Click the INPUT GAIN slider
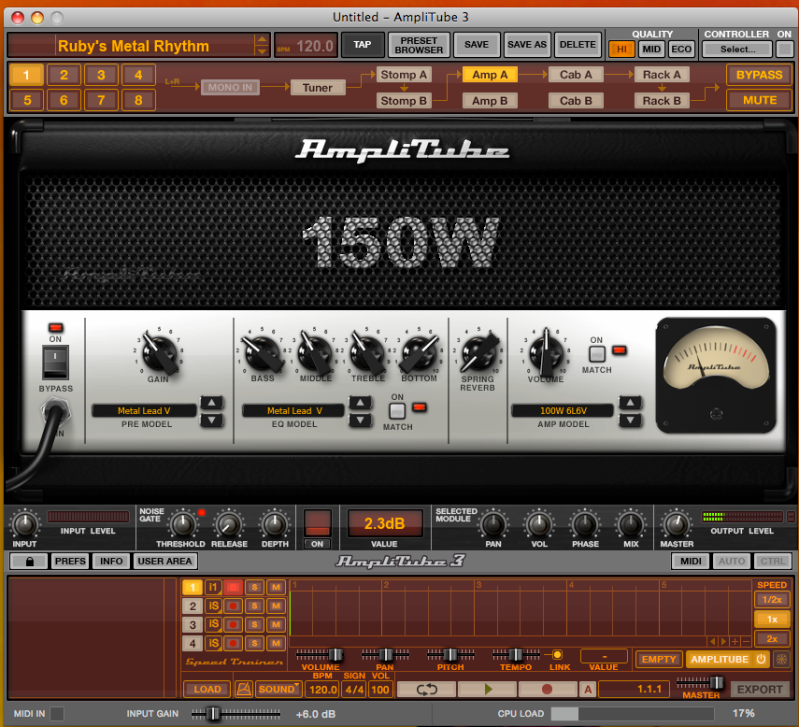 pos(236,713)
